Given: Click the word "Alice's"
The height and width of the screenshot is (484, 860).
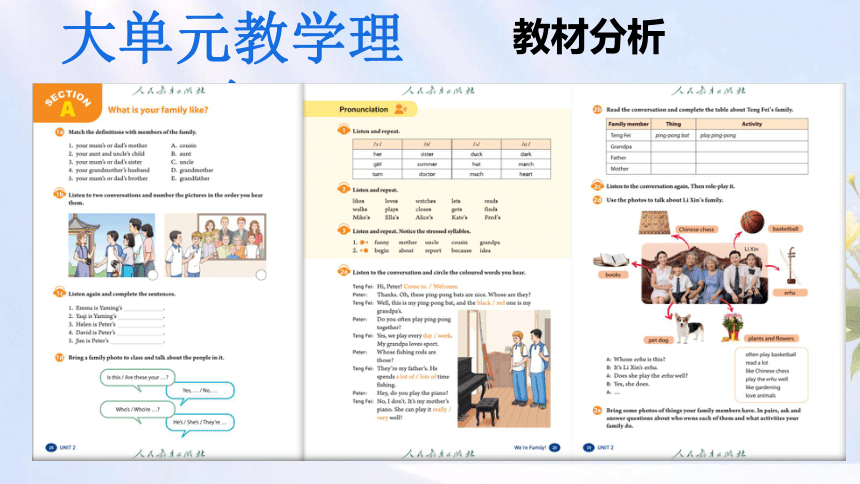Looking at the screenshot, I should tap(424, 217).
